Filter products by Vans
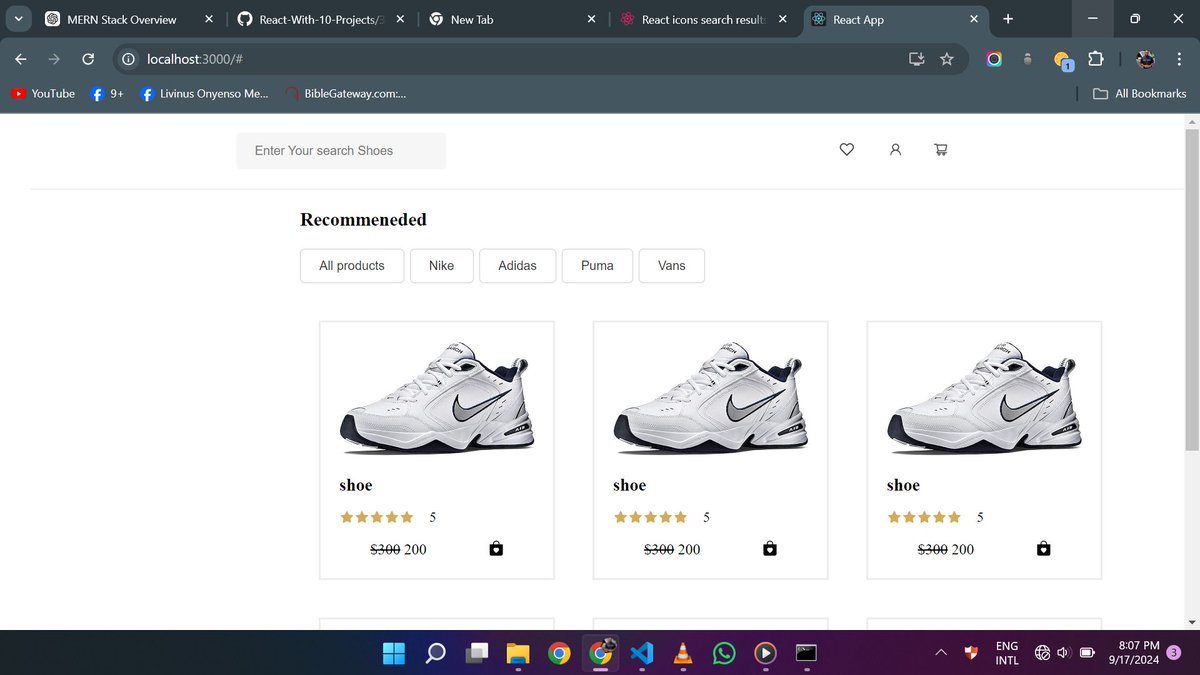Image resolution: width=1200 pixels, height=675 pixels. [x=672, y=266]
